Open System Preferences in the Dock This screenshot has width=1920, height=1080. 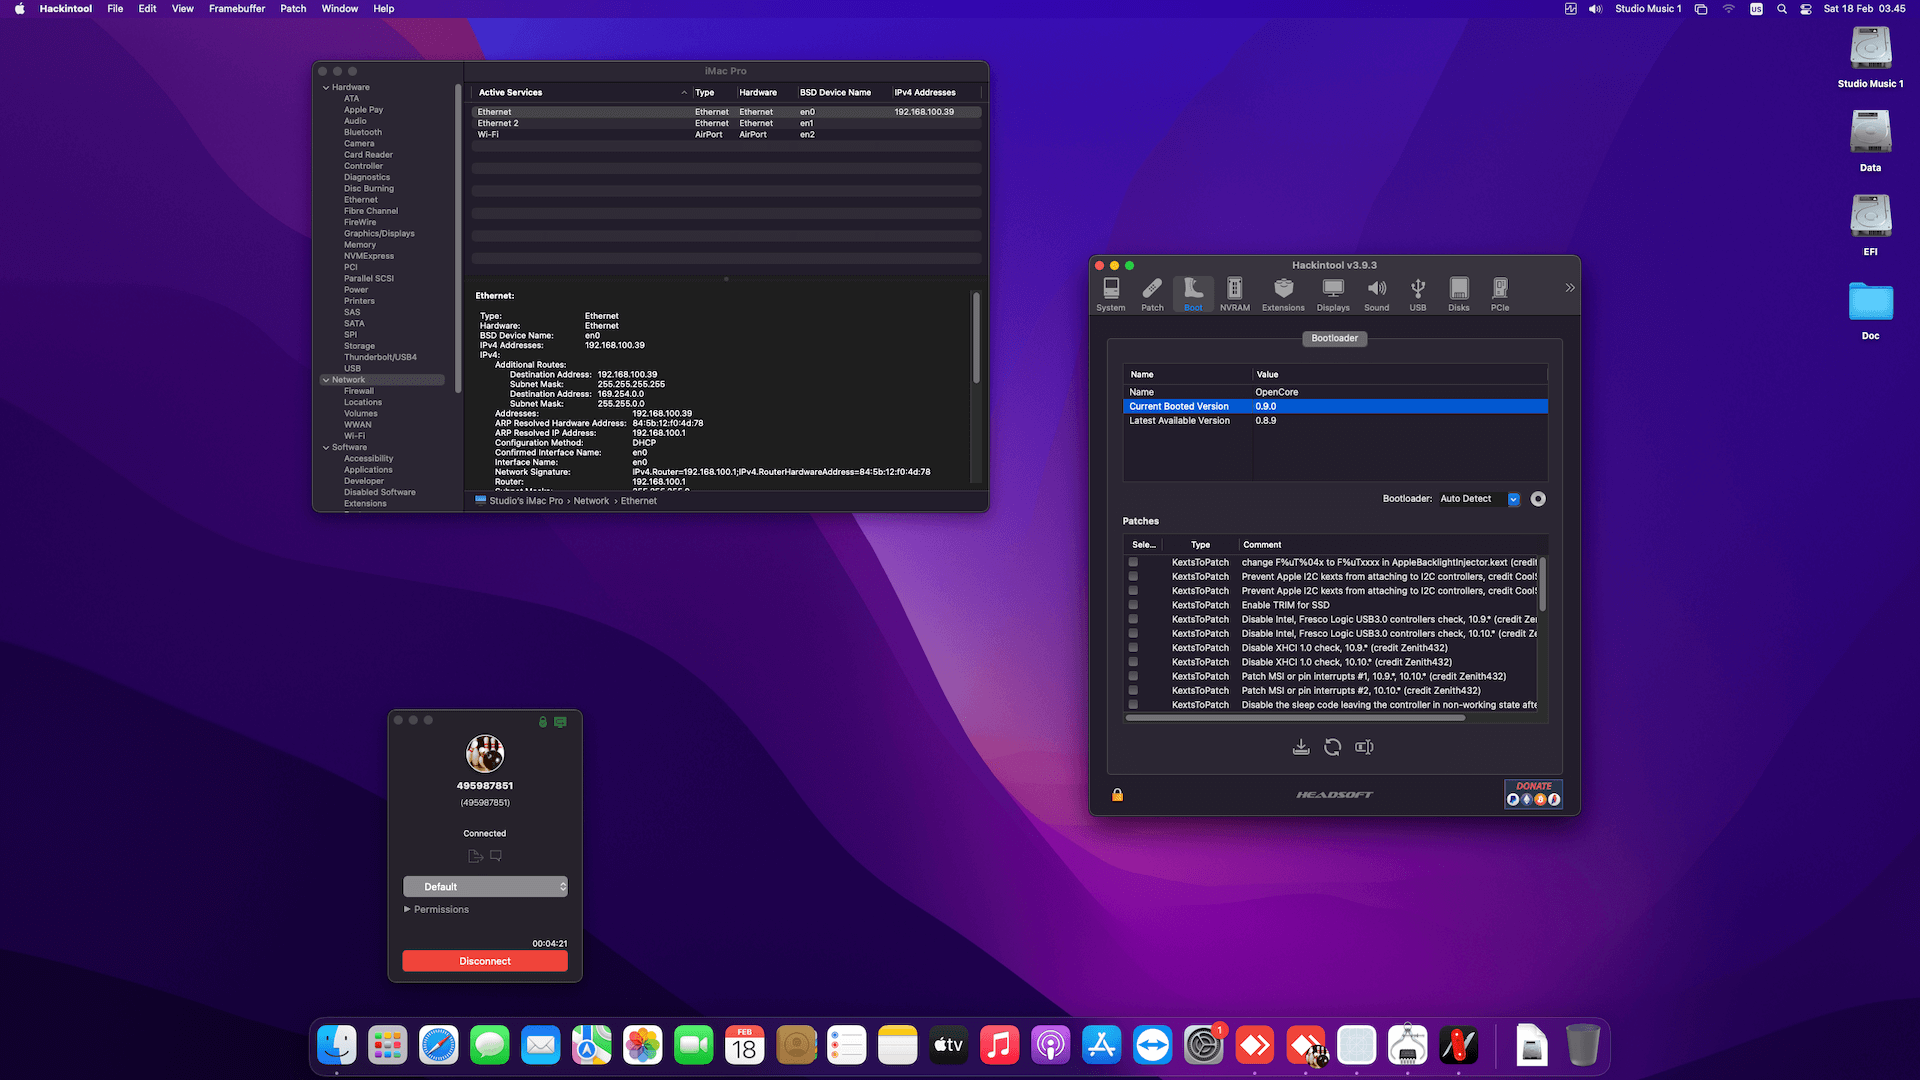[x=1204, y=1046]
